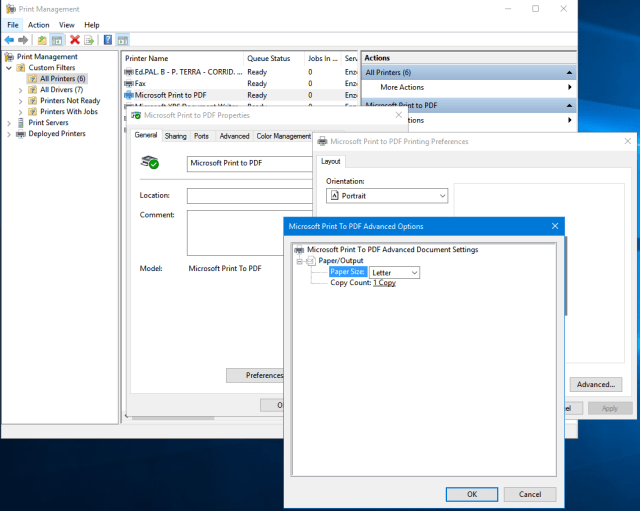Toggle the Show/Hide Action Pane icon
The width and height of the screenshot is (640, 511).
click(x=122, y=40)
